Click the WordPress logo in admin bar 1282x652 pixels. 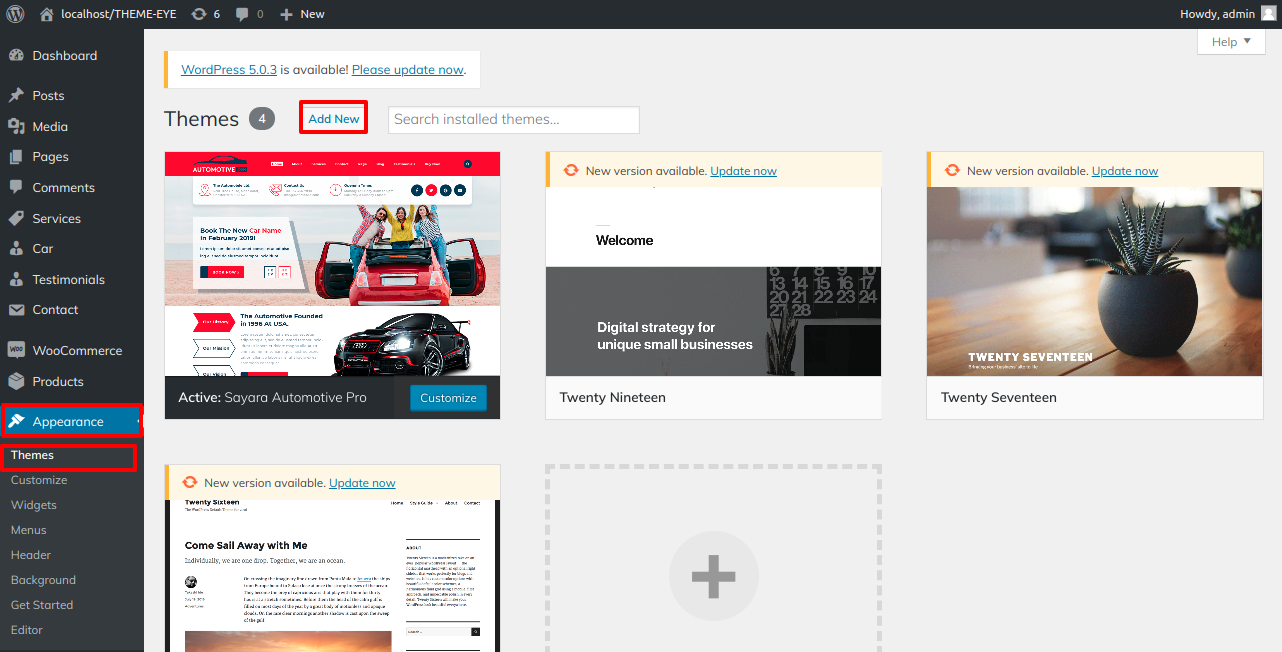[14, 14]
